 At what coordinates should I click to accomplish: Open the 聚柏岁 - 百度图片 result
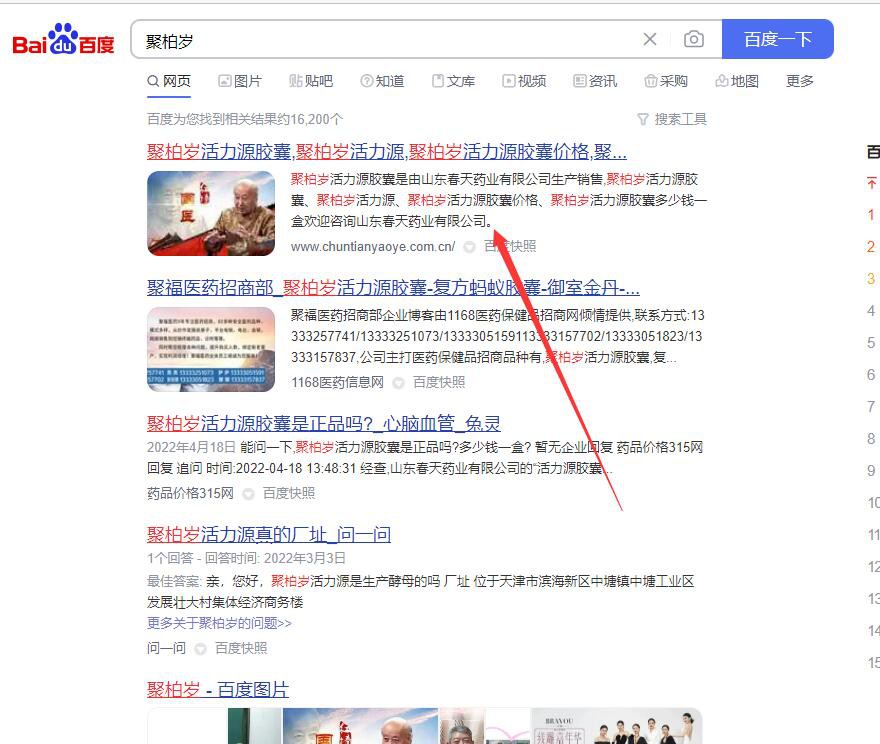[218, 690]
